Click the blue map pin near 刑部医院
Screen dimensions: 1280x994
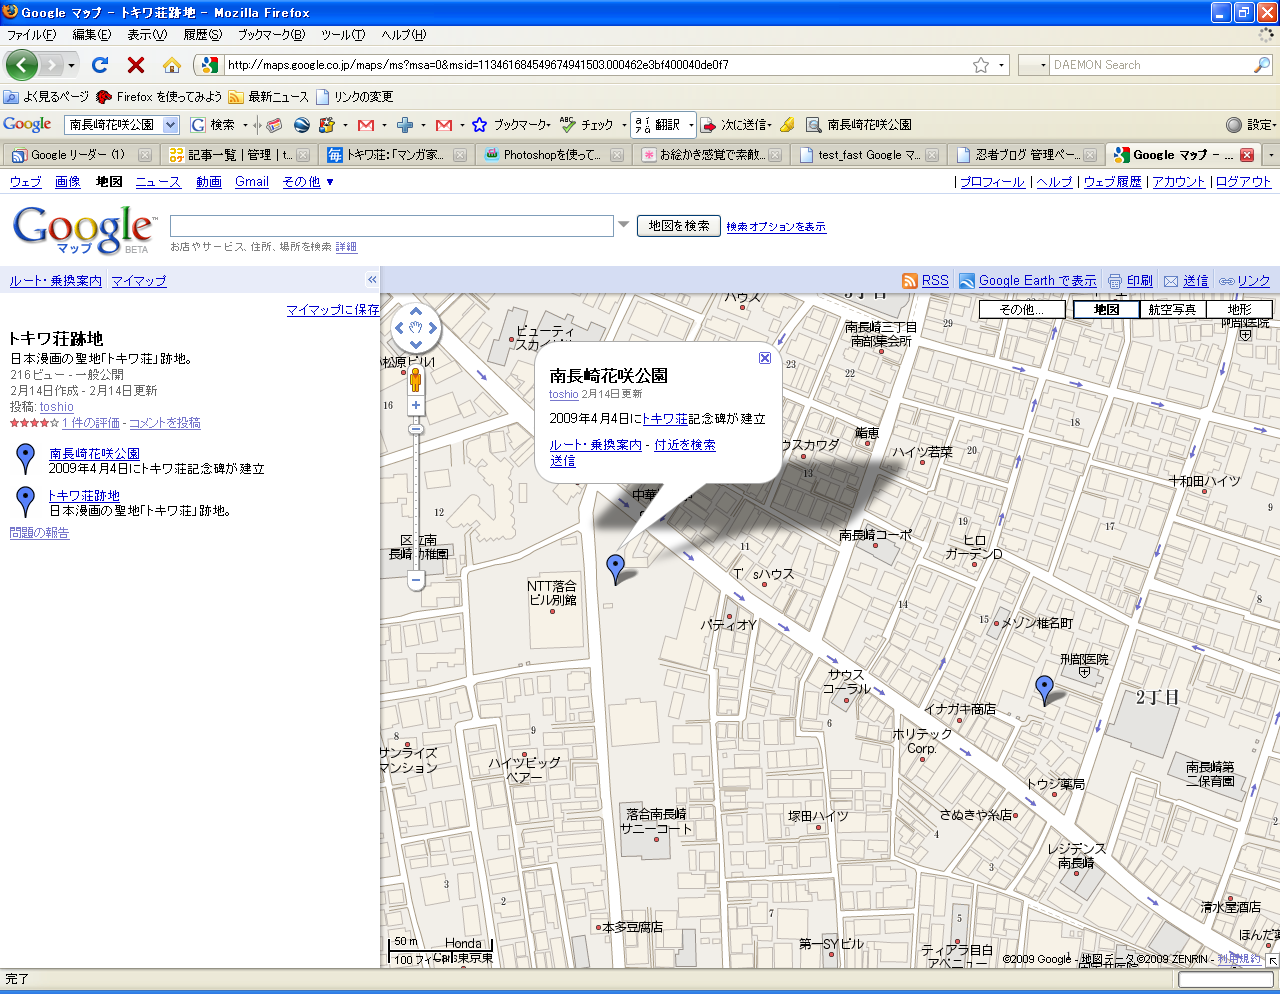[x=1045, y=689]
